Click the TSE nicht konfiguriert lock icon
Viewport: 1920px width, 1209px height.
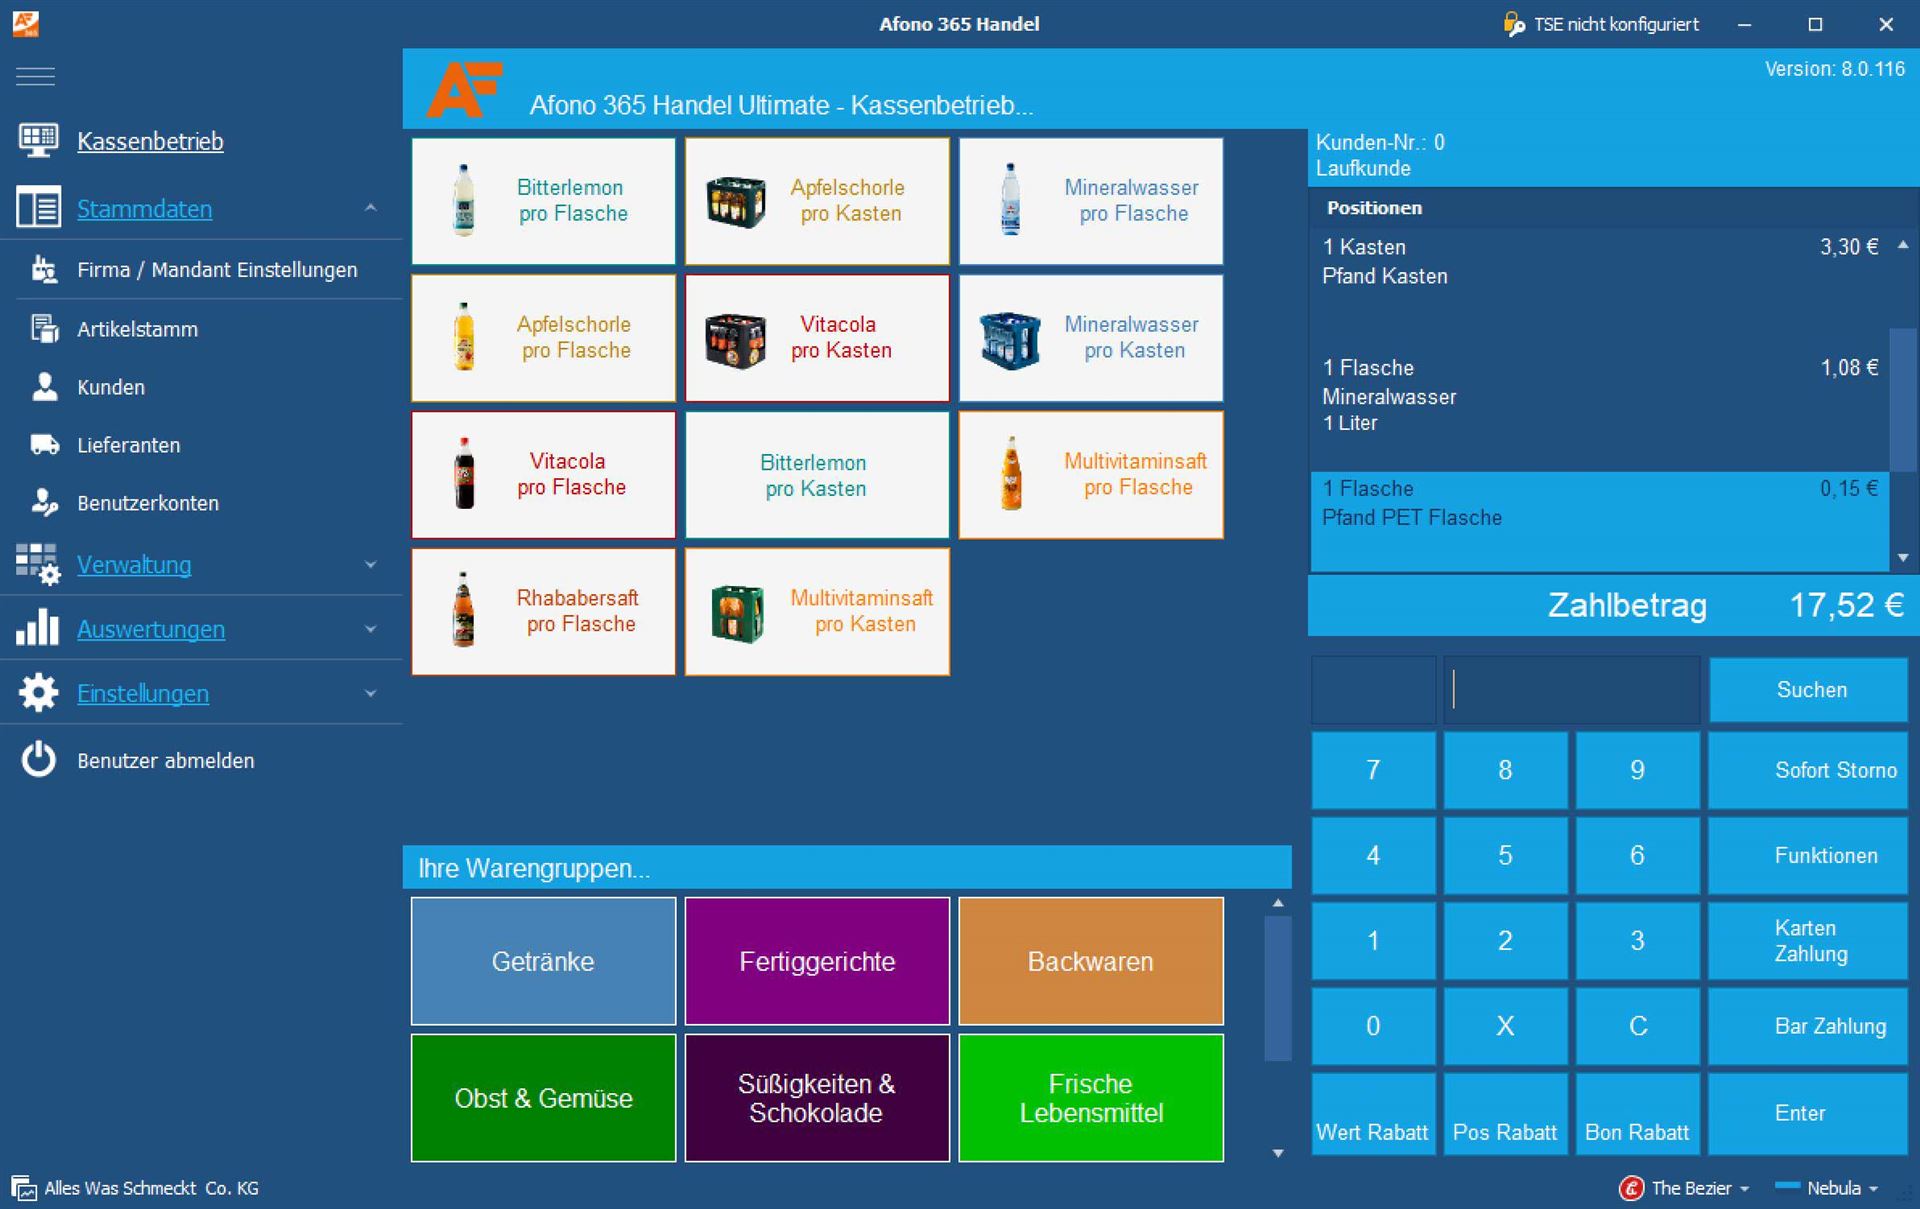(1514, 24)
